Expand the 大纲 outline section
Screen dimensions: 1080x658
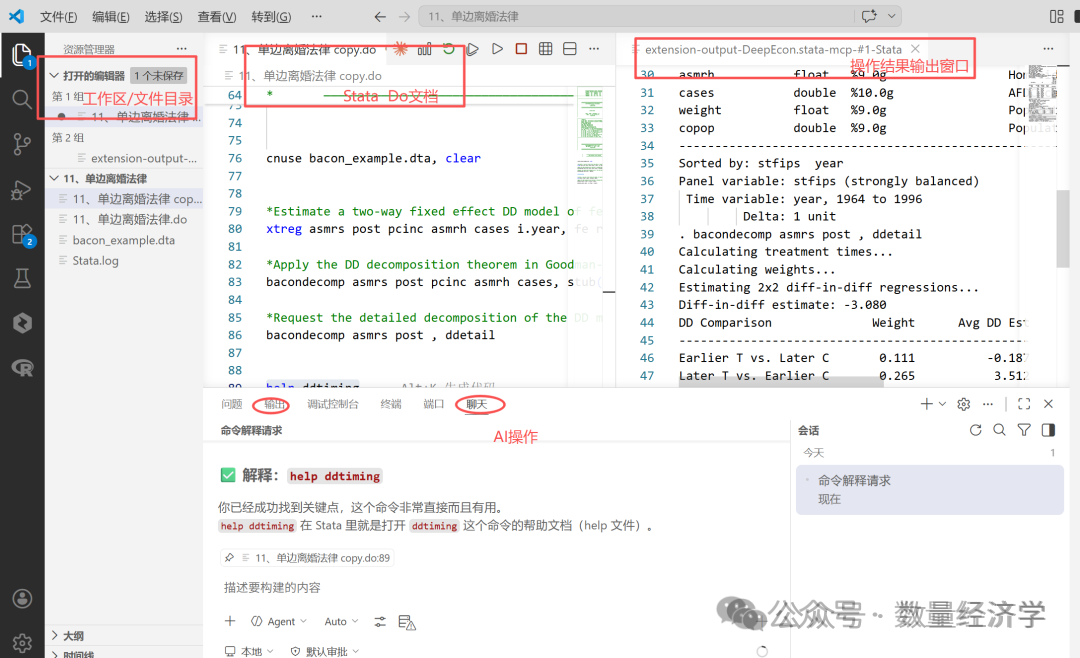pos(54,635)
